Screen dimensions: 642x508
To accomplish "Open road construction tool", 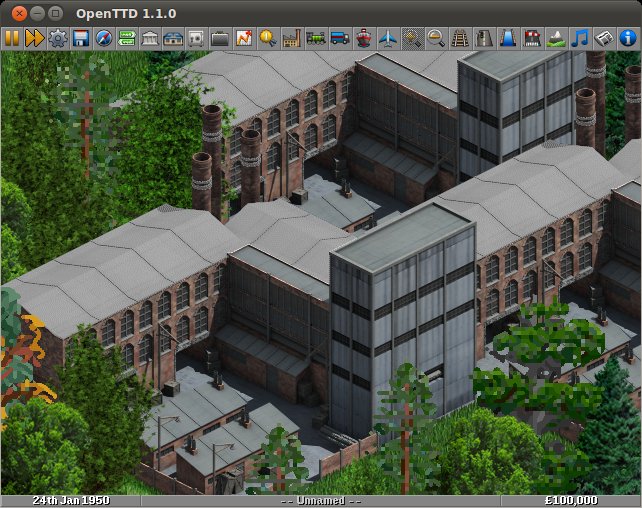I will pos(484,38).
